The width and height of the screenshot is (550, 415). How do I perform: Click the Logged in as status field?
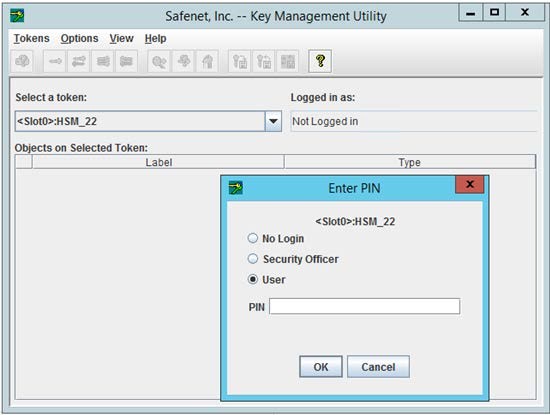point(414,121)
